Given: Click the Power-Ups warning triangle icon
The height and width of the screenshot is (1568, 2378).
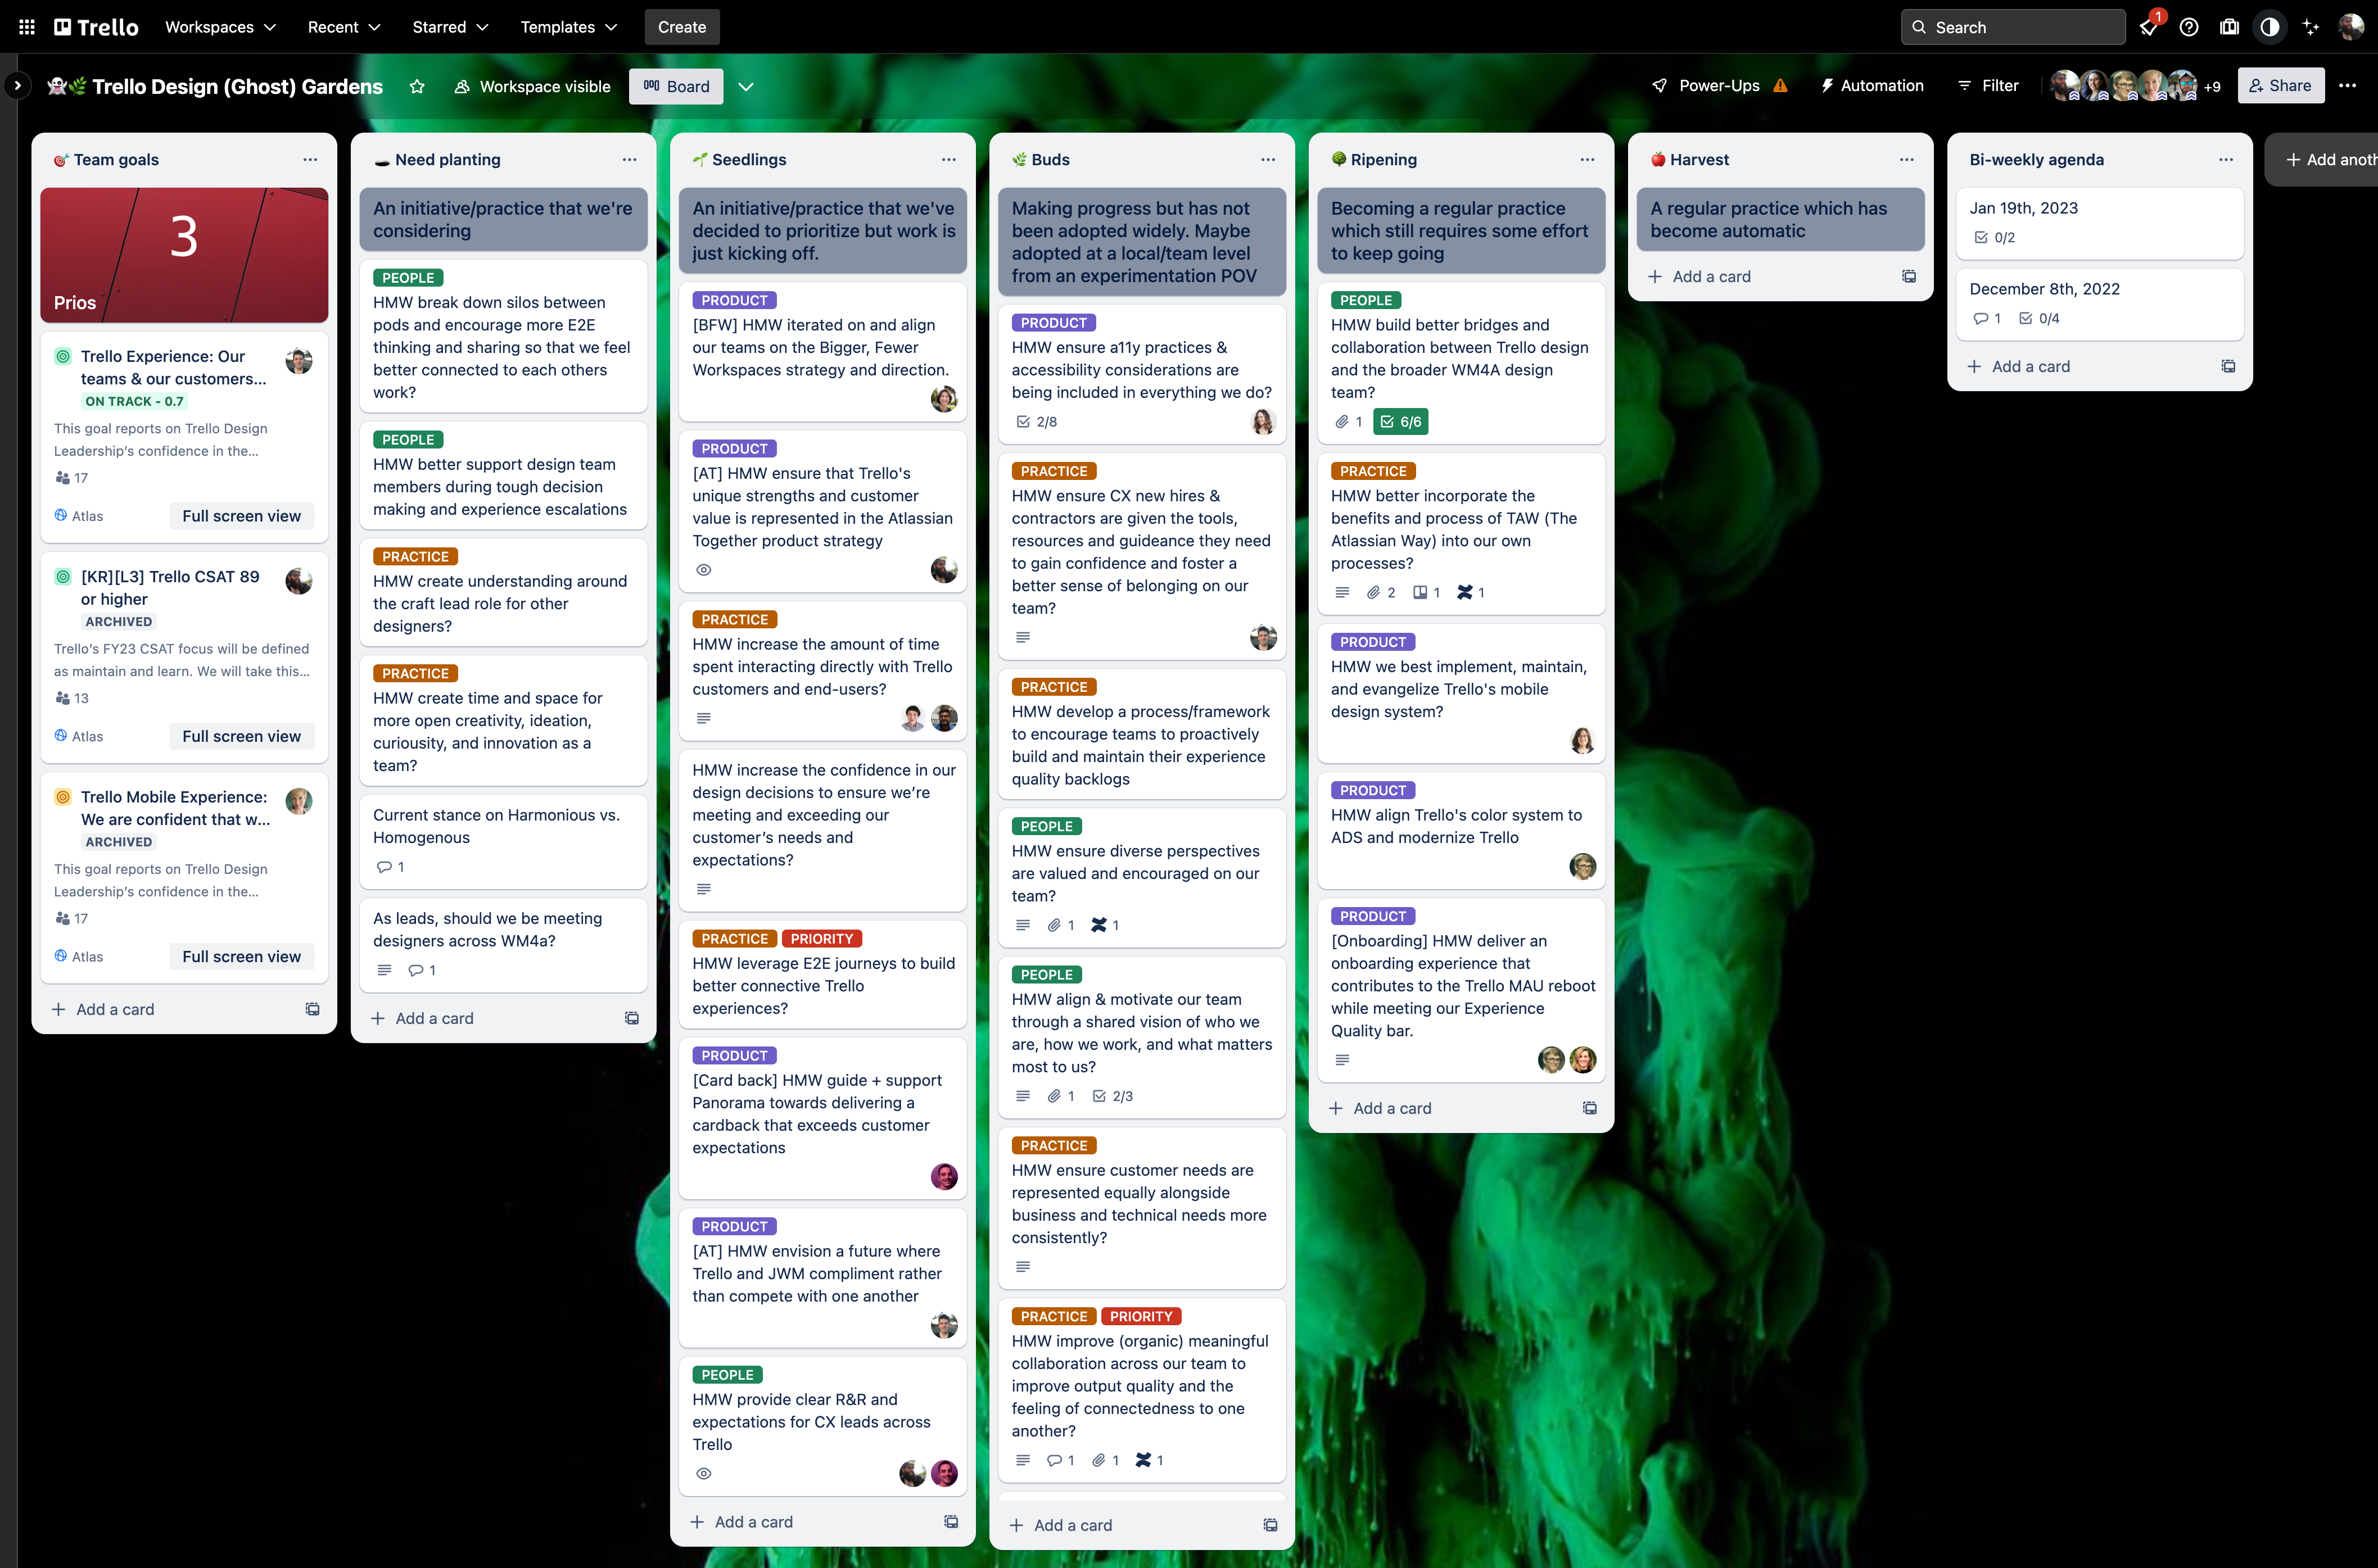Looking at the screenshot, I should pos(1780,86).
